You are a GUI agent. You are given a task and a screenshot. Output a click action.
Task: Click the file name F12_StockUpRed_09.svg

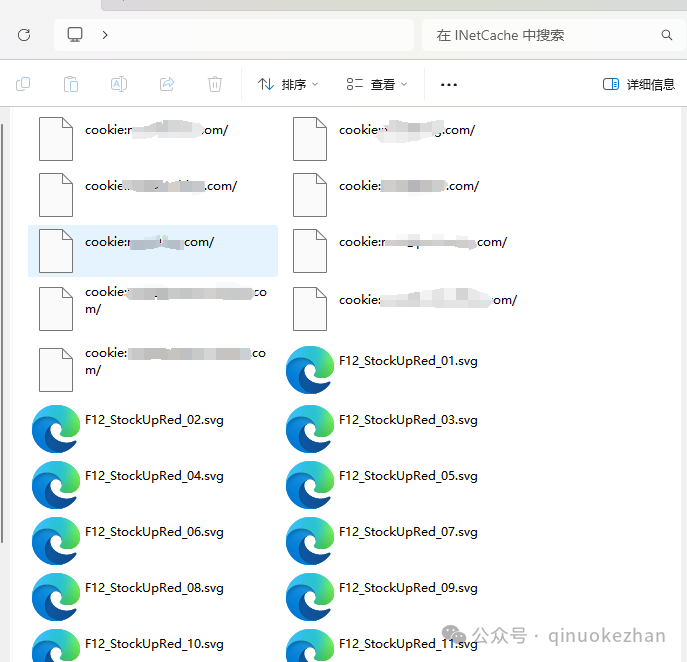408,588
